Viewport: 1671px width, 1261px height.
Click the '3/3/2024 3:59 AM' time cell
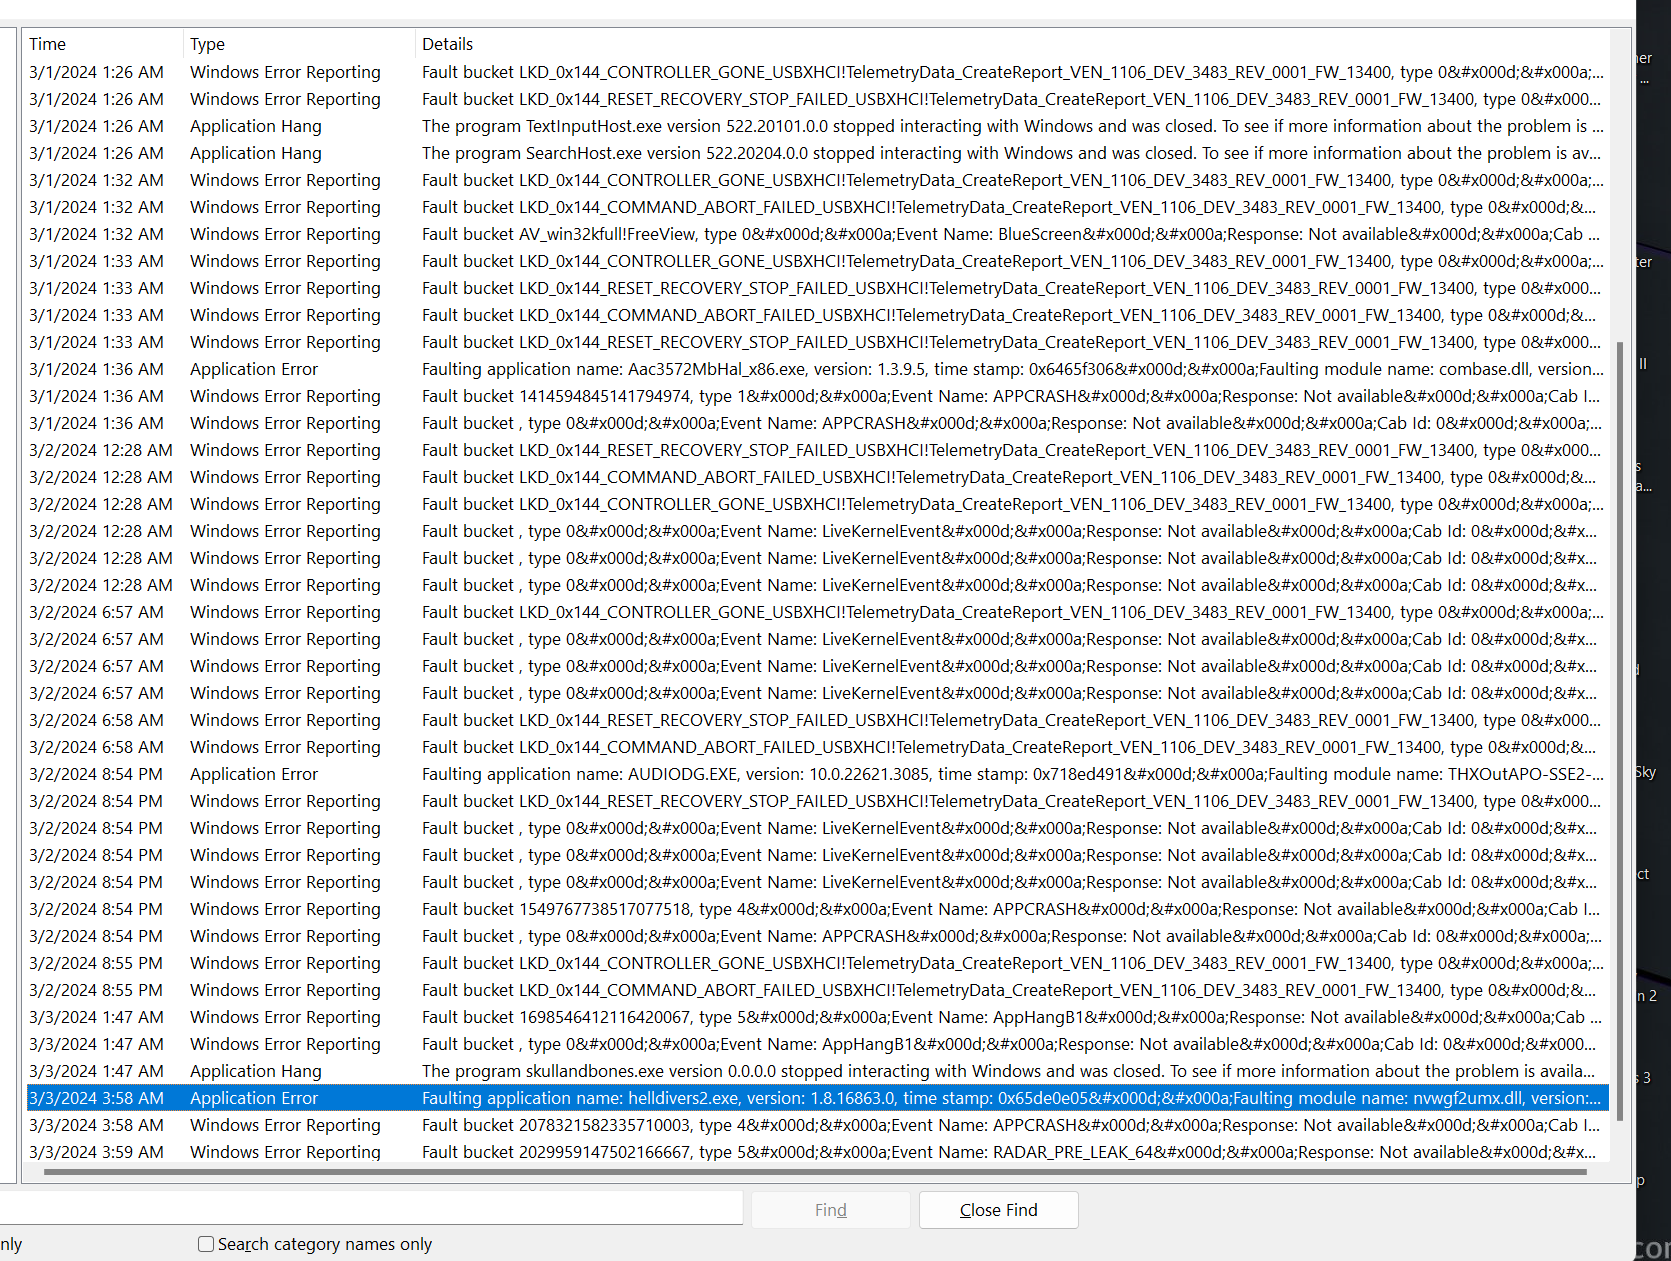[x=96, y=1152]
